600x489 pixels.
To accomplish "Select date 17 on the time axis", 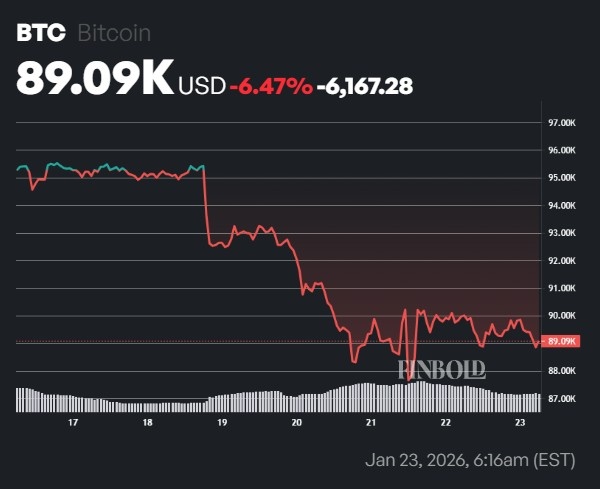I will (72, 423).
